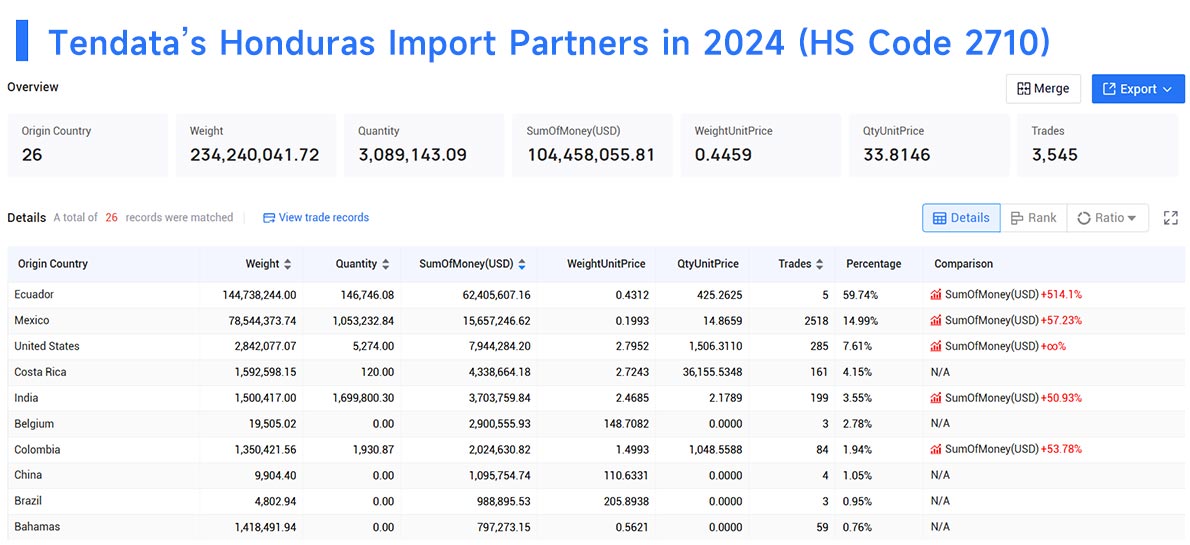Select the Ecuador row name
1190x545 pixels.
(x=34, y=295)
